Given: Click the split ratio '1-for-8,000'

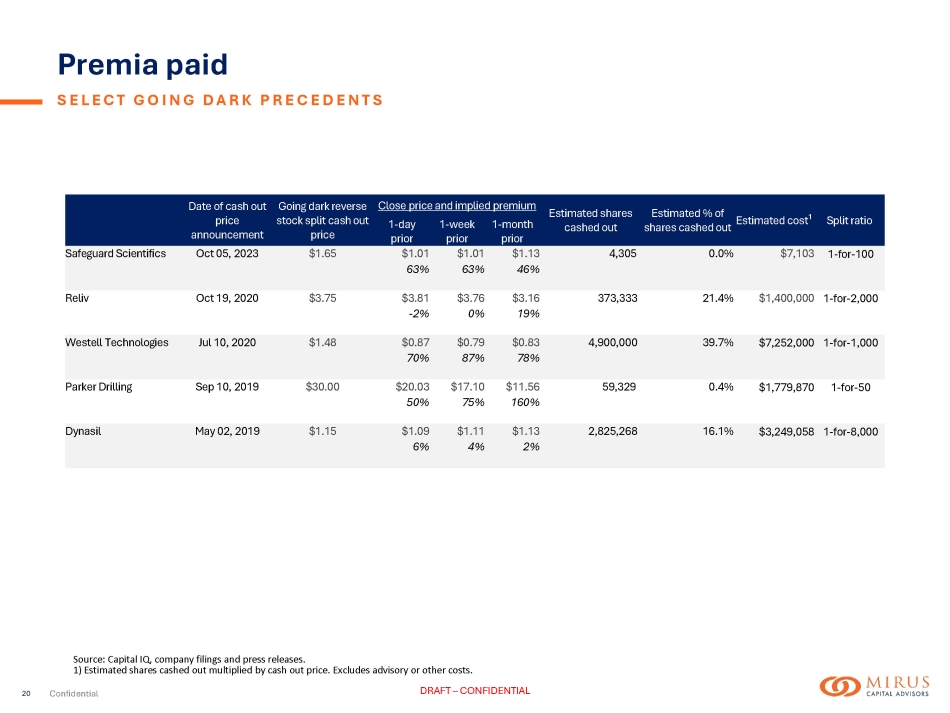Looking at the screenshot, I should [x=851, y=431].
